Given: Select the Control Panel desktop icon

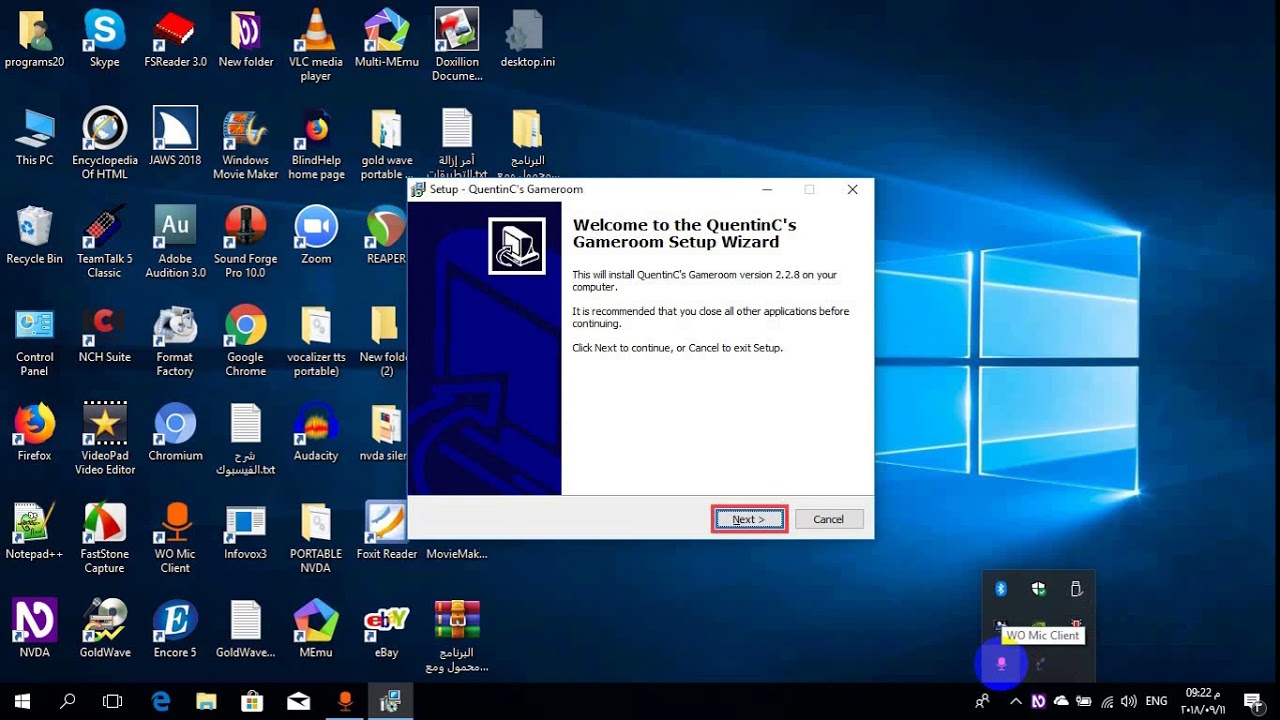Looking at the screenshot, I should (x=35, y=341).
